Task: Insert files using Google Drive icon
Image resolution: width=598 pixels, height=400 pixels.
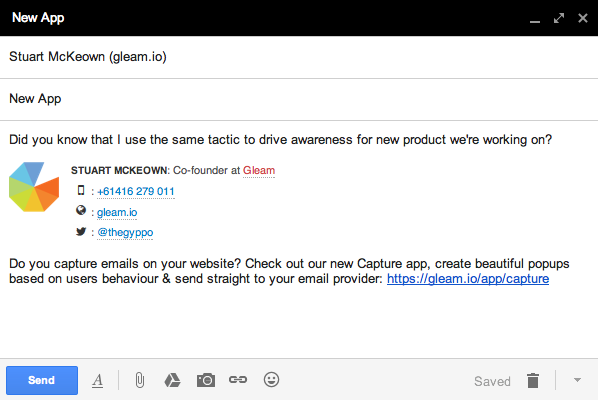Action: tap(172, 380)
